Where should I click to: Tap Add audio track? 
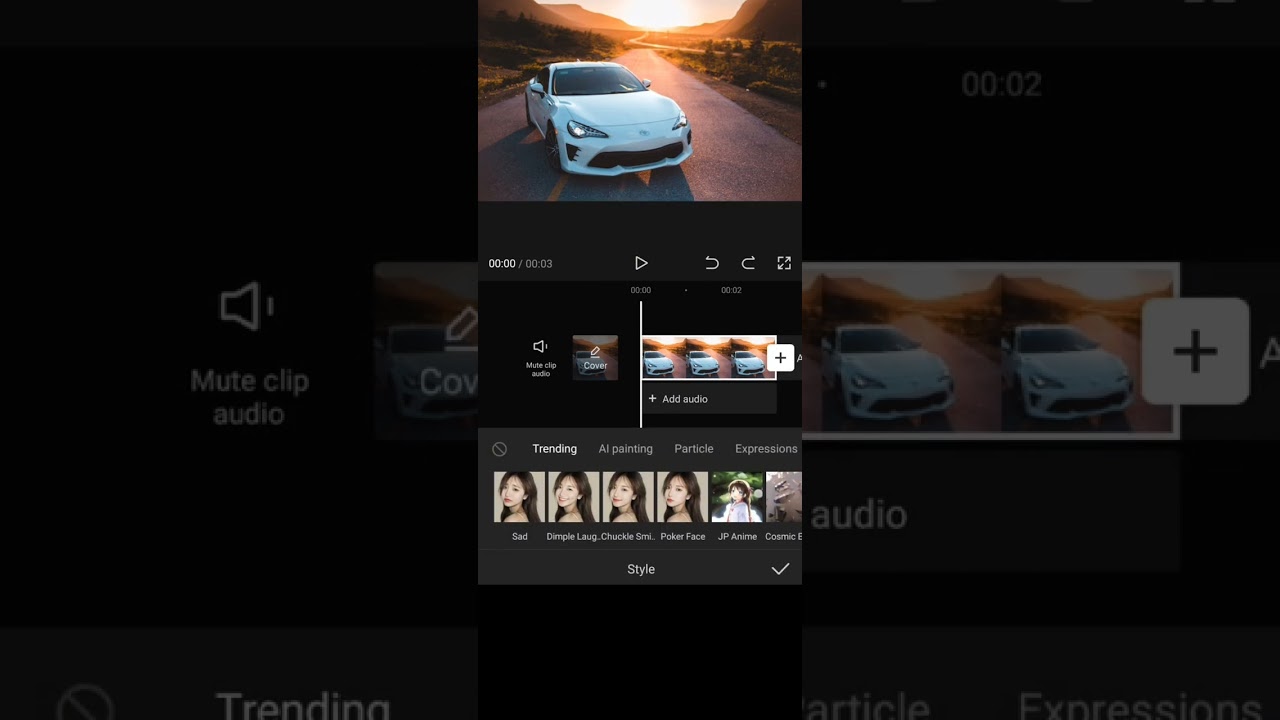point(708,399)
